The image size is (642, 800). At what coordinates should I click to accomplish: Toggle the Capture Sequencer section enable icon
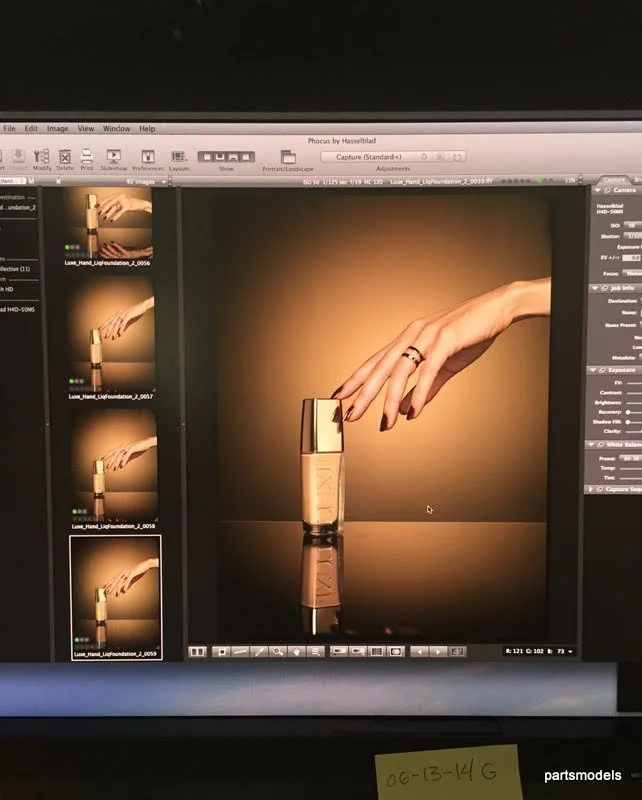(x=600, y=489)
